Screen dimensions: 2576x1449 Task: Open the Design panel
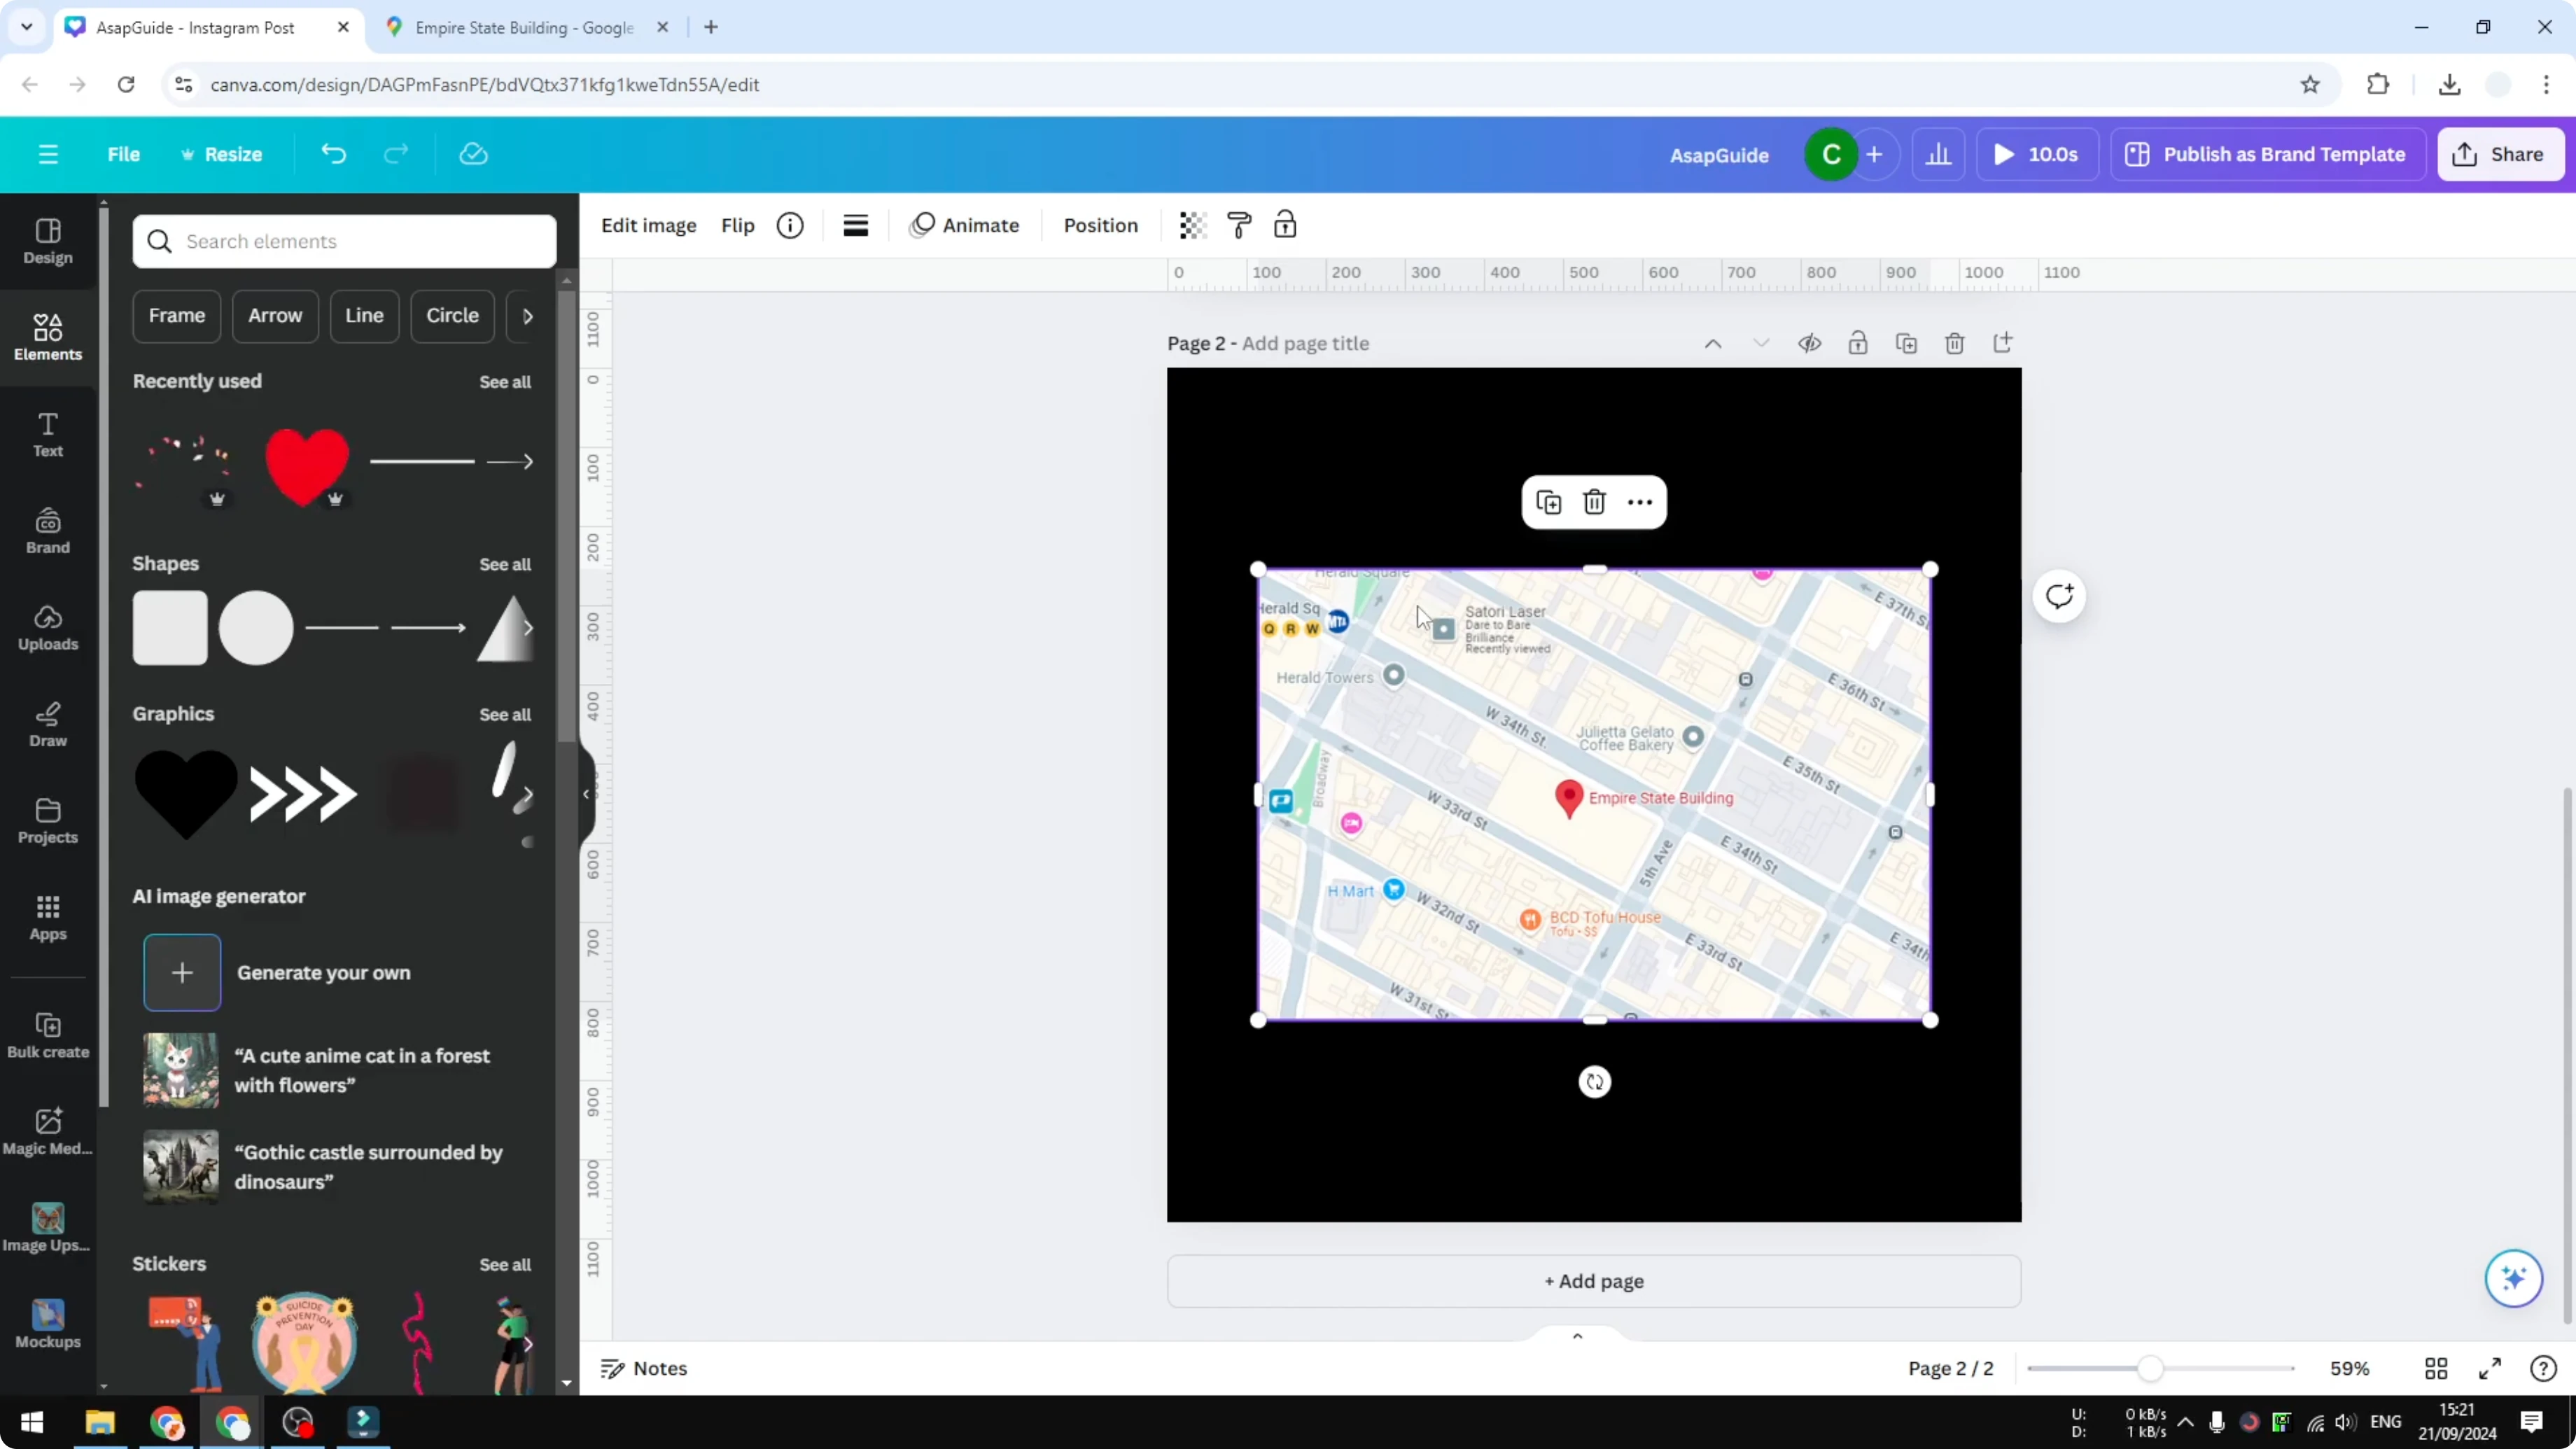[48, 242]
